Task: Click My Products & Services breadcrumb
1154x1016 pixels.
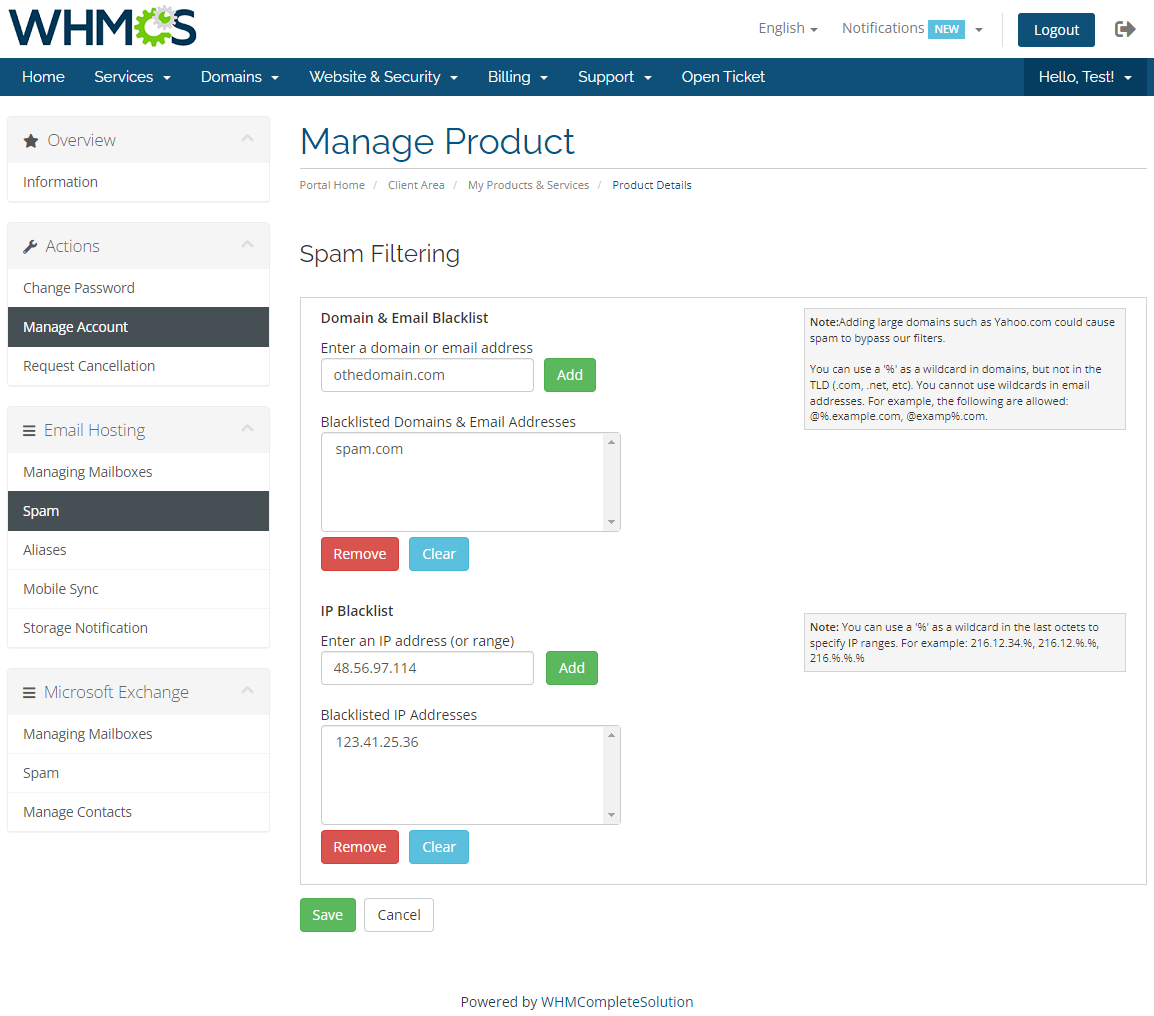Action: point(528,185)
